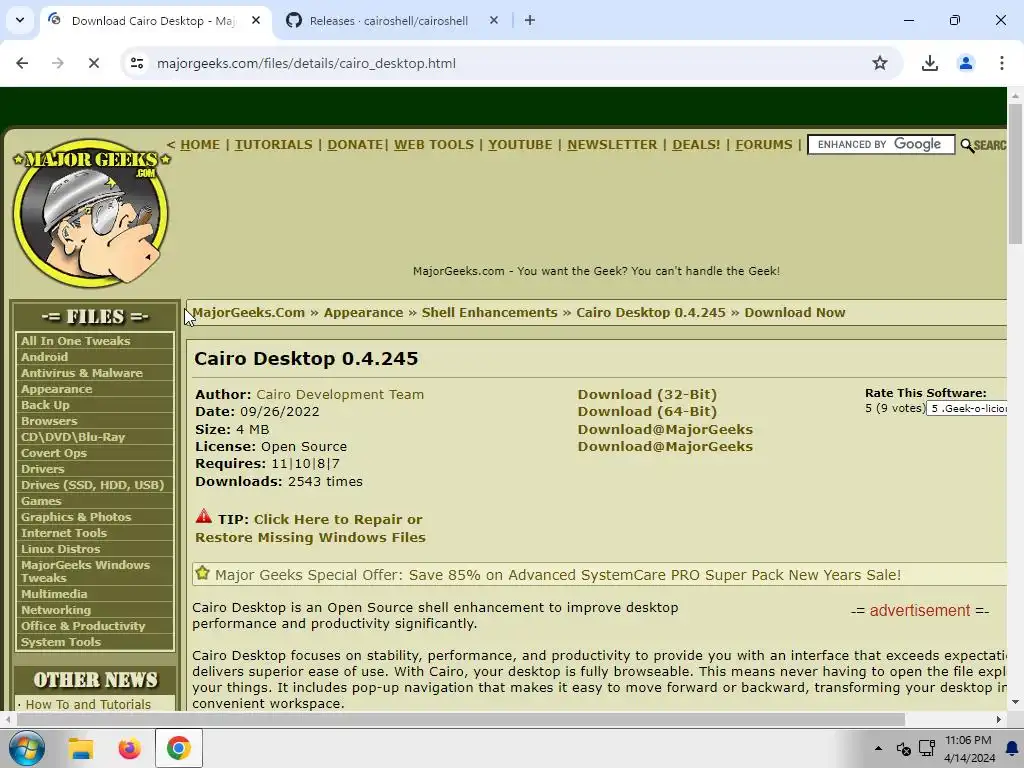Open TUTORIALS in the top navigation
The image size is (1024, 768).
coord(274,144)
